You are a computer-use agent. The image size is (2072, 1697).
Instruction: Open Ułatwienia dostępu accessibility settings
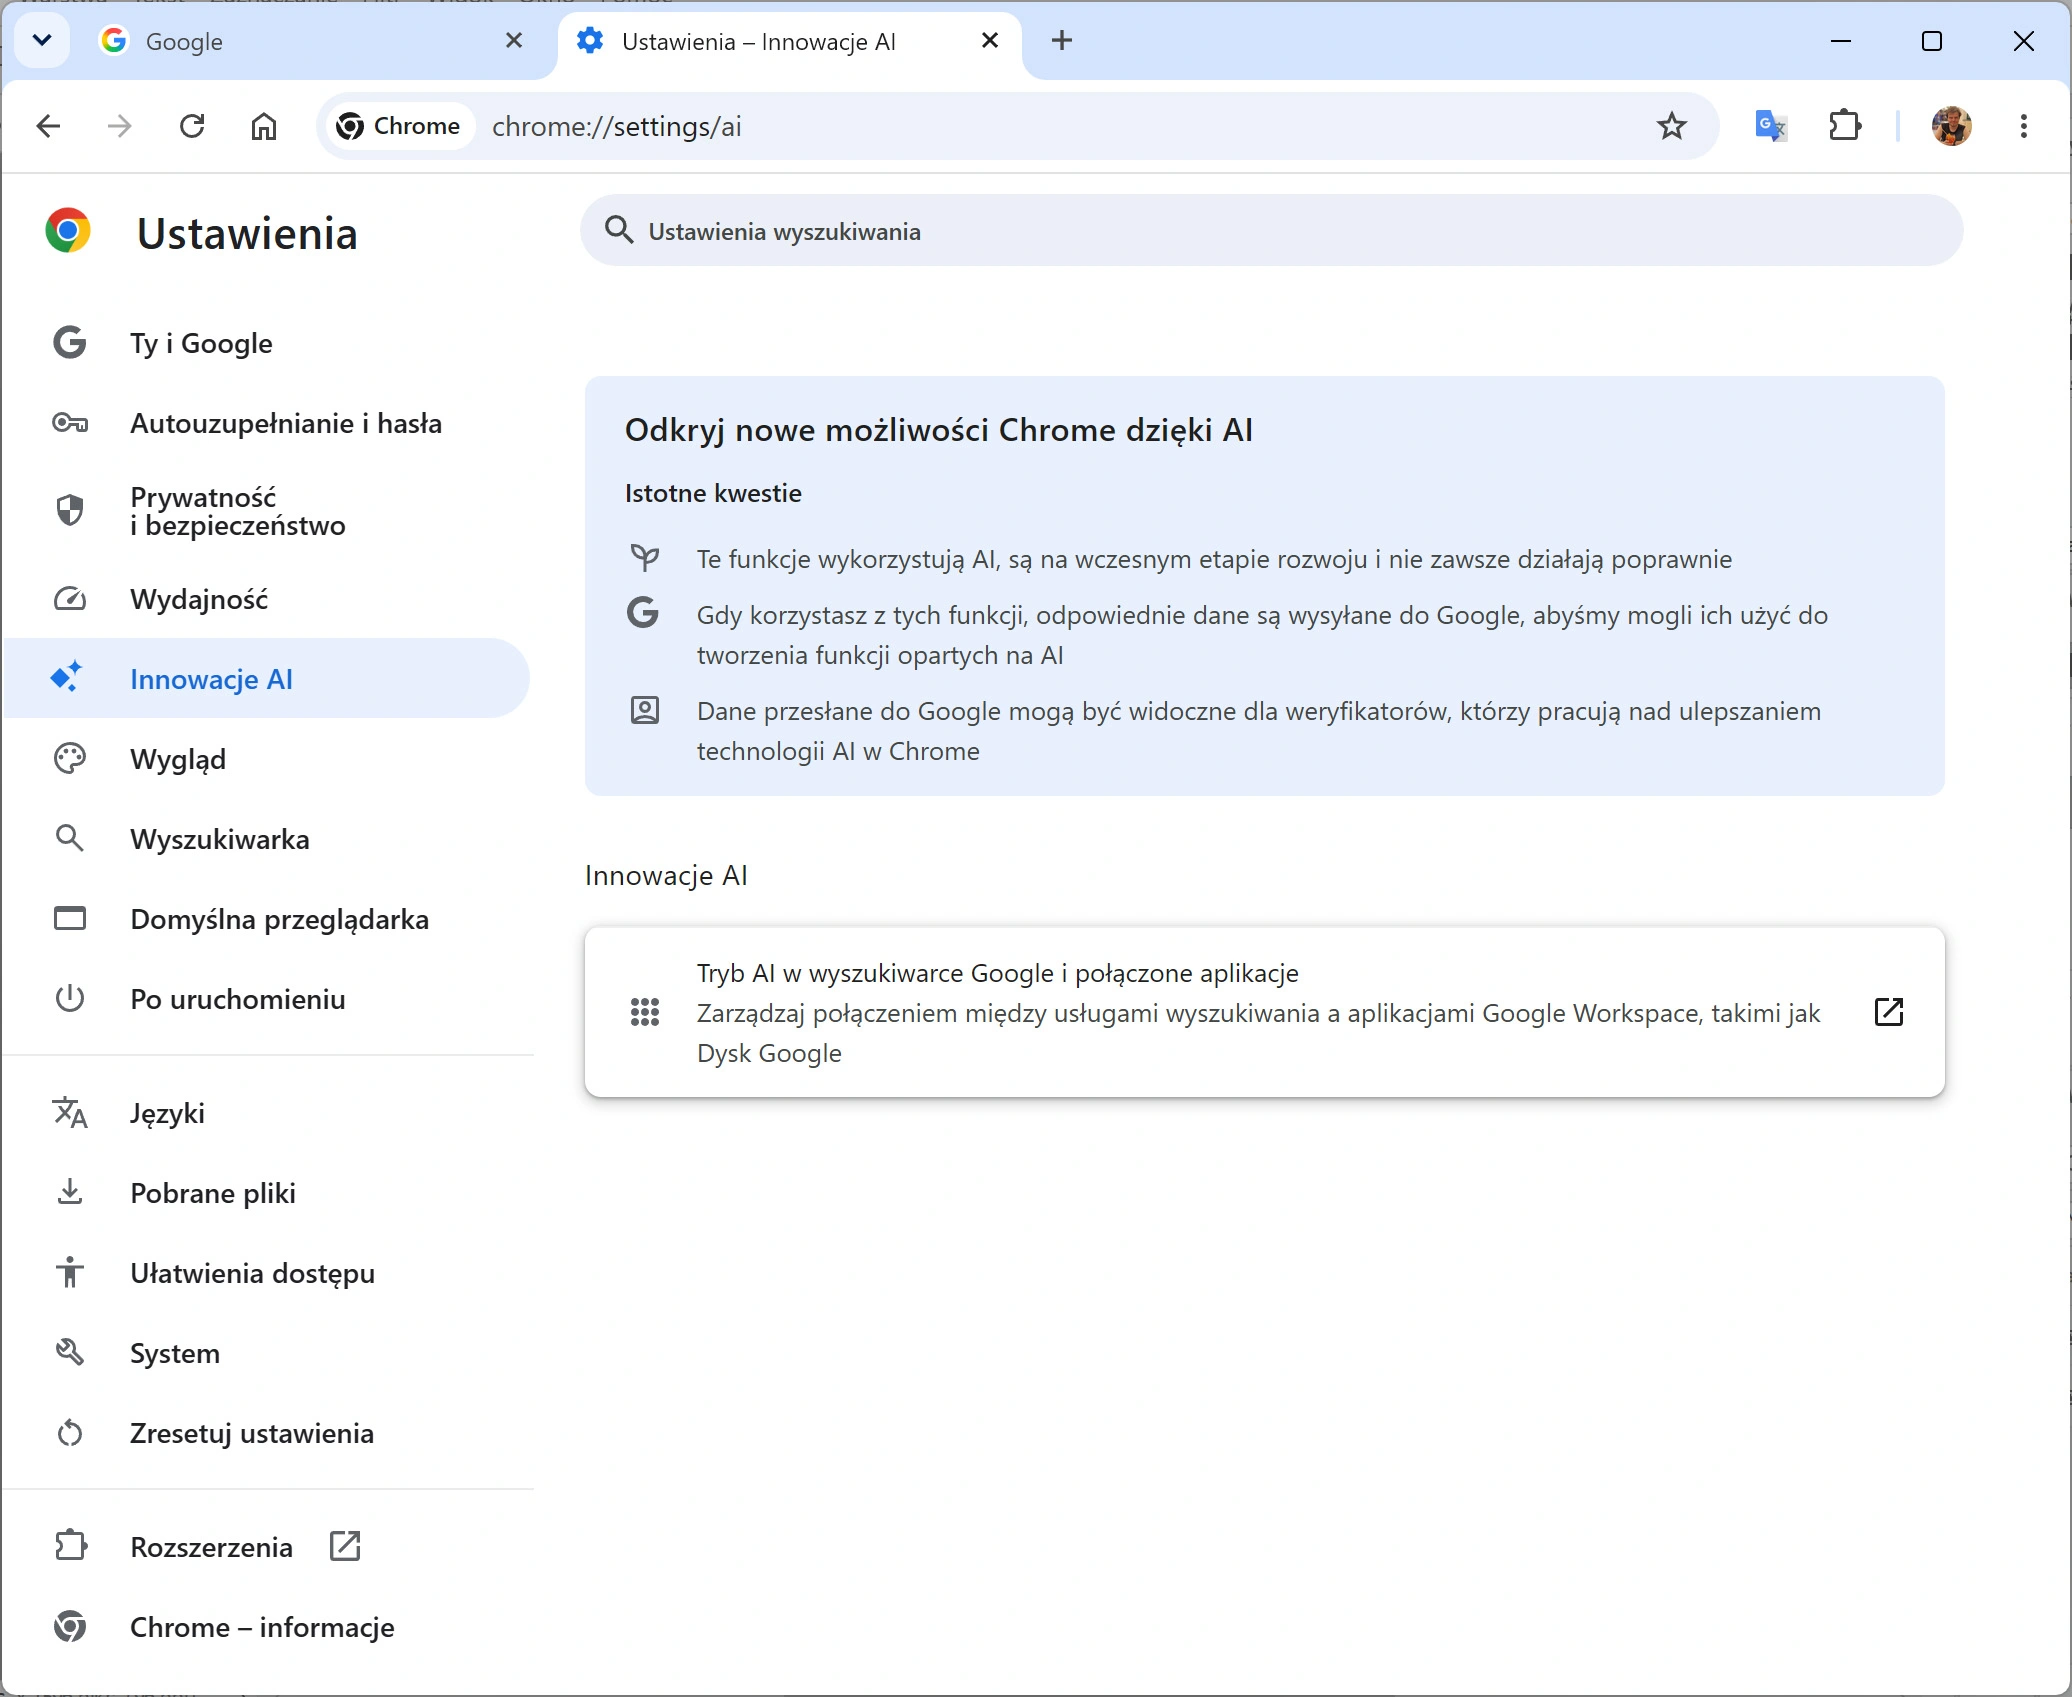267,1273
